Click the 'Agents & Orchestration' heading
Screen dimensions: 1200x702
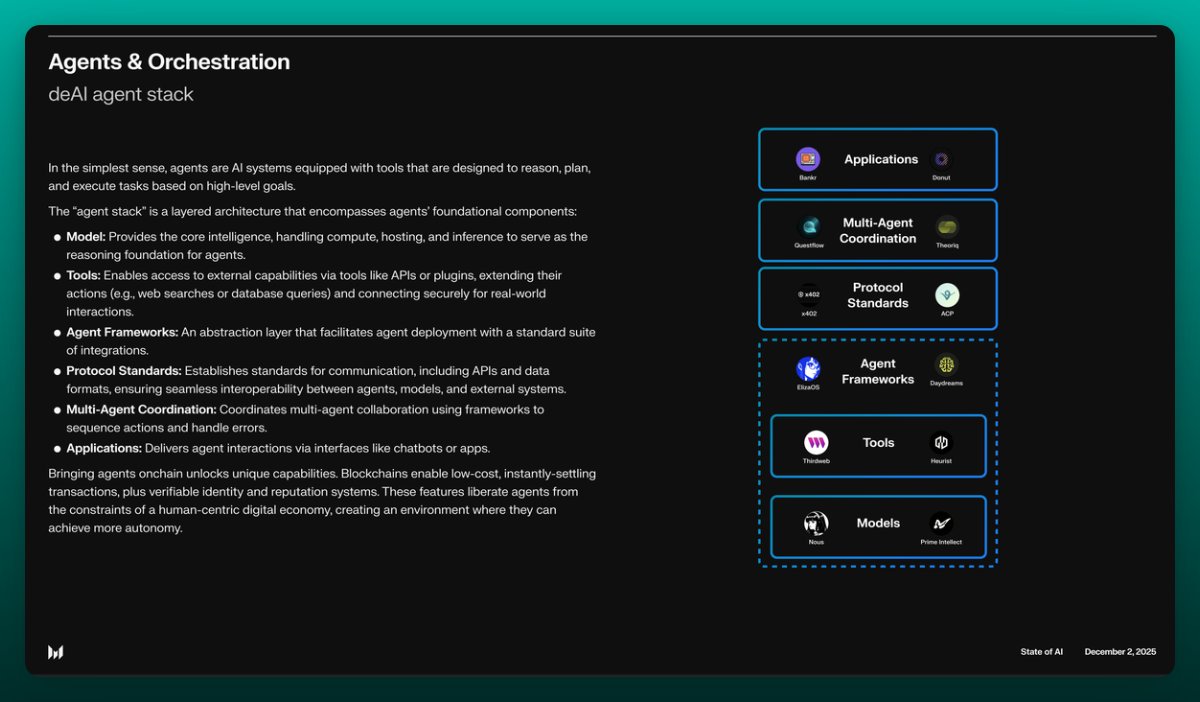[169, 62]
